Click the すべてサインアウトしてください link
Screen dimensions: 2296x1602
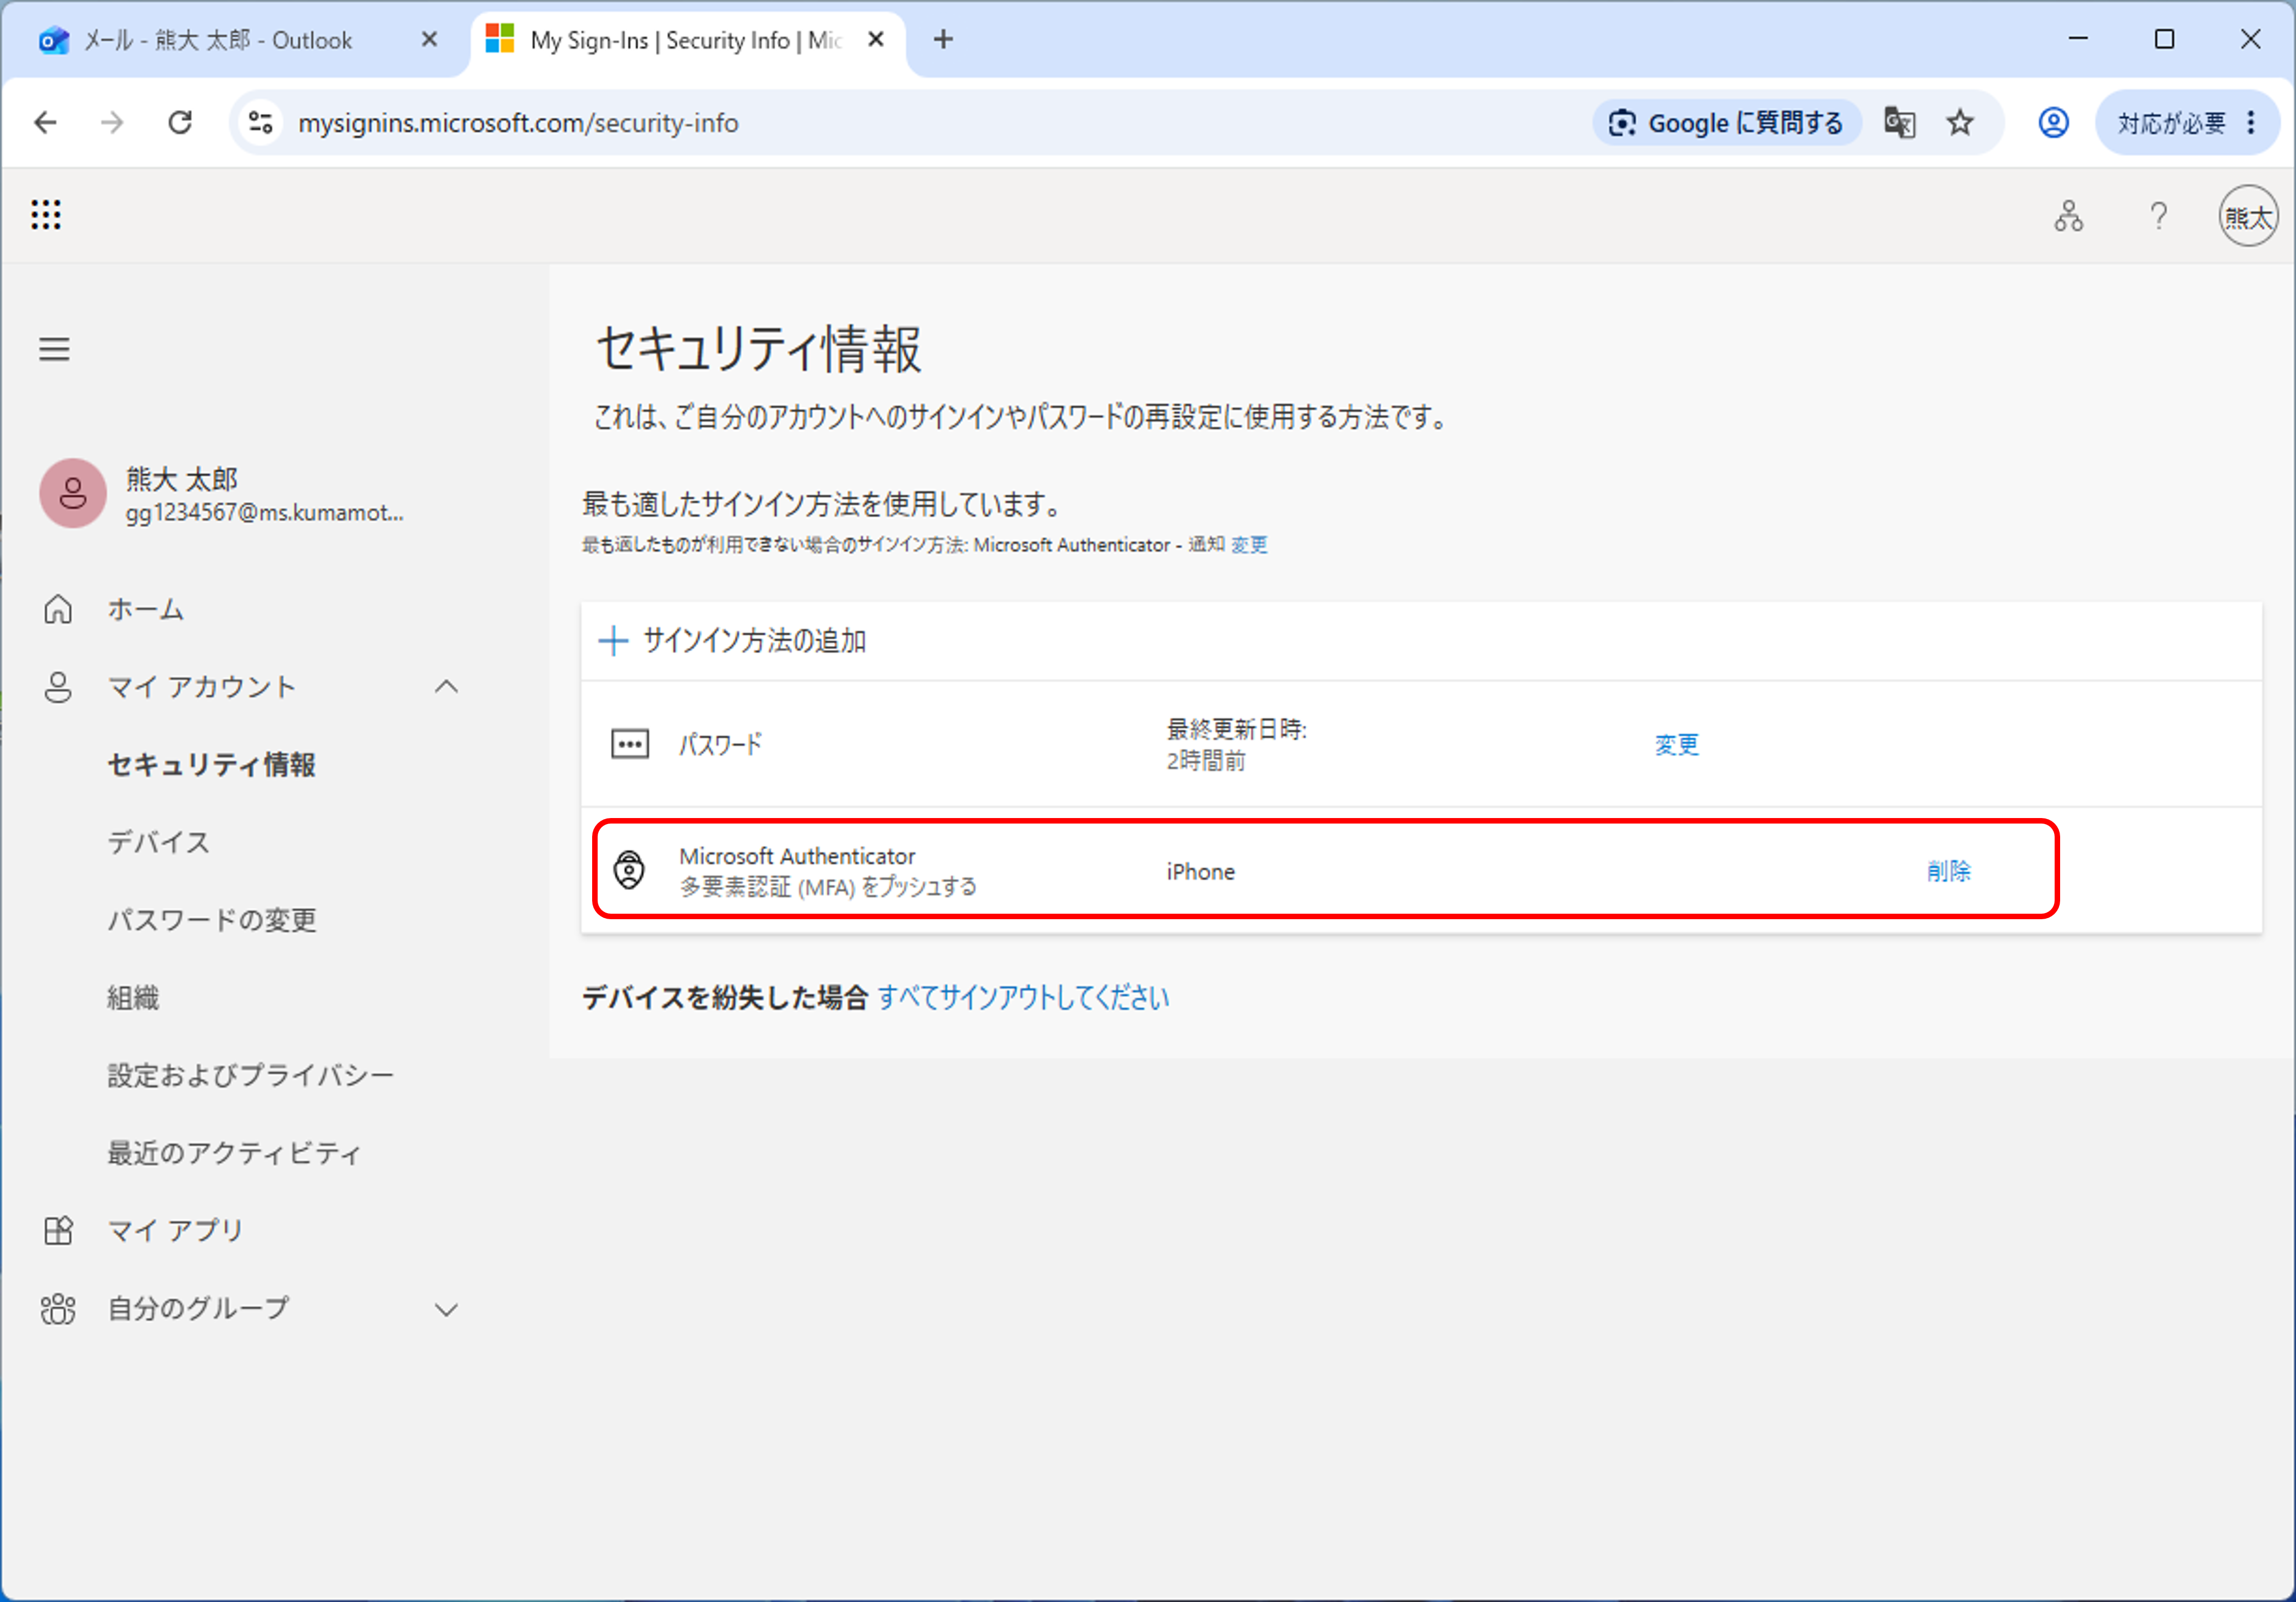pos(1023,997)
